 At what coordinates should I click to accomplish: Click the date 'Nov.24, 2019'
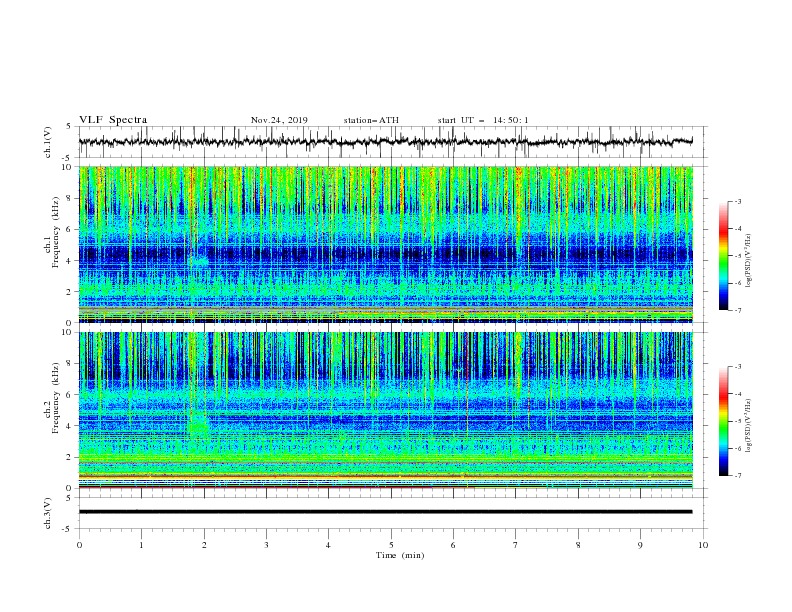click(x=279, y=120)
